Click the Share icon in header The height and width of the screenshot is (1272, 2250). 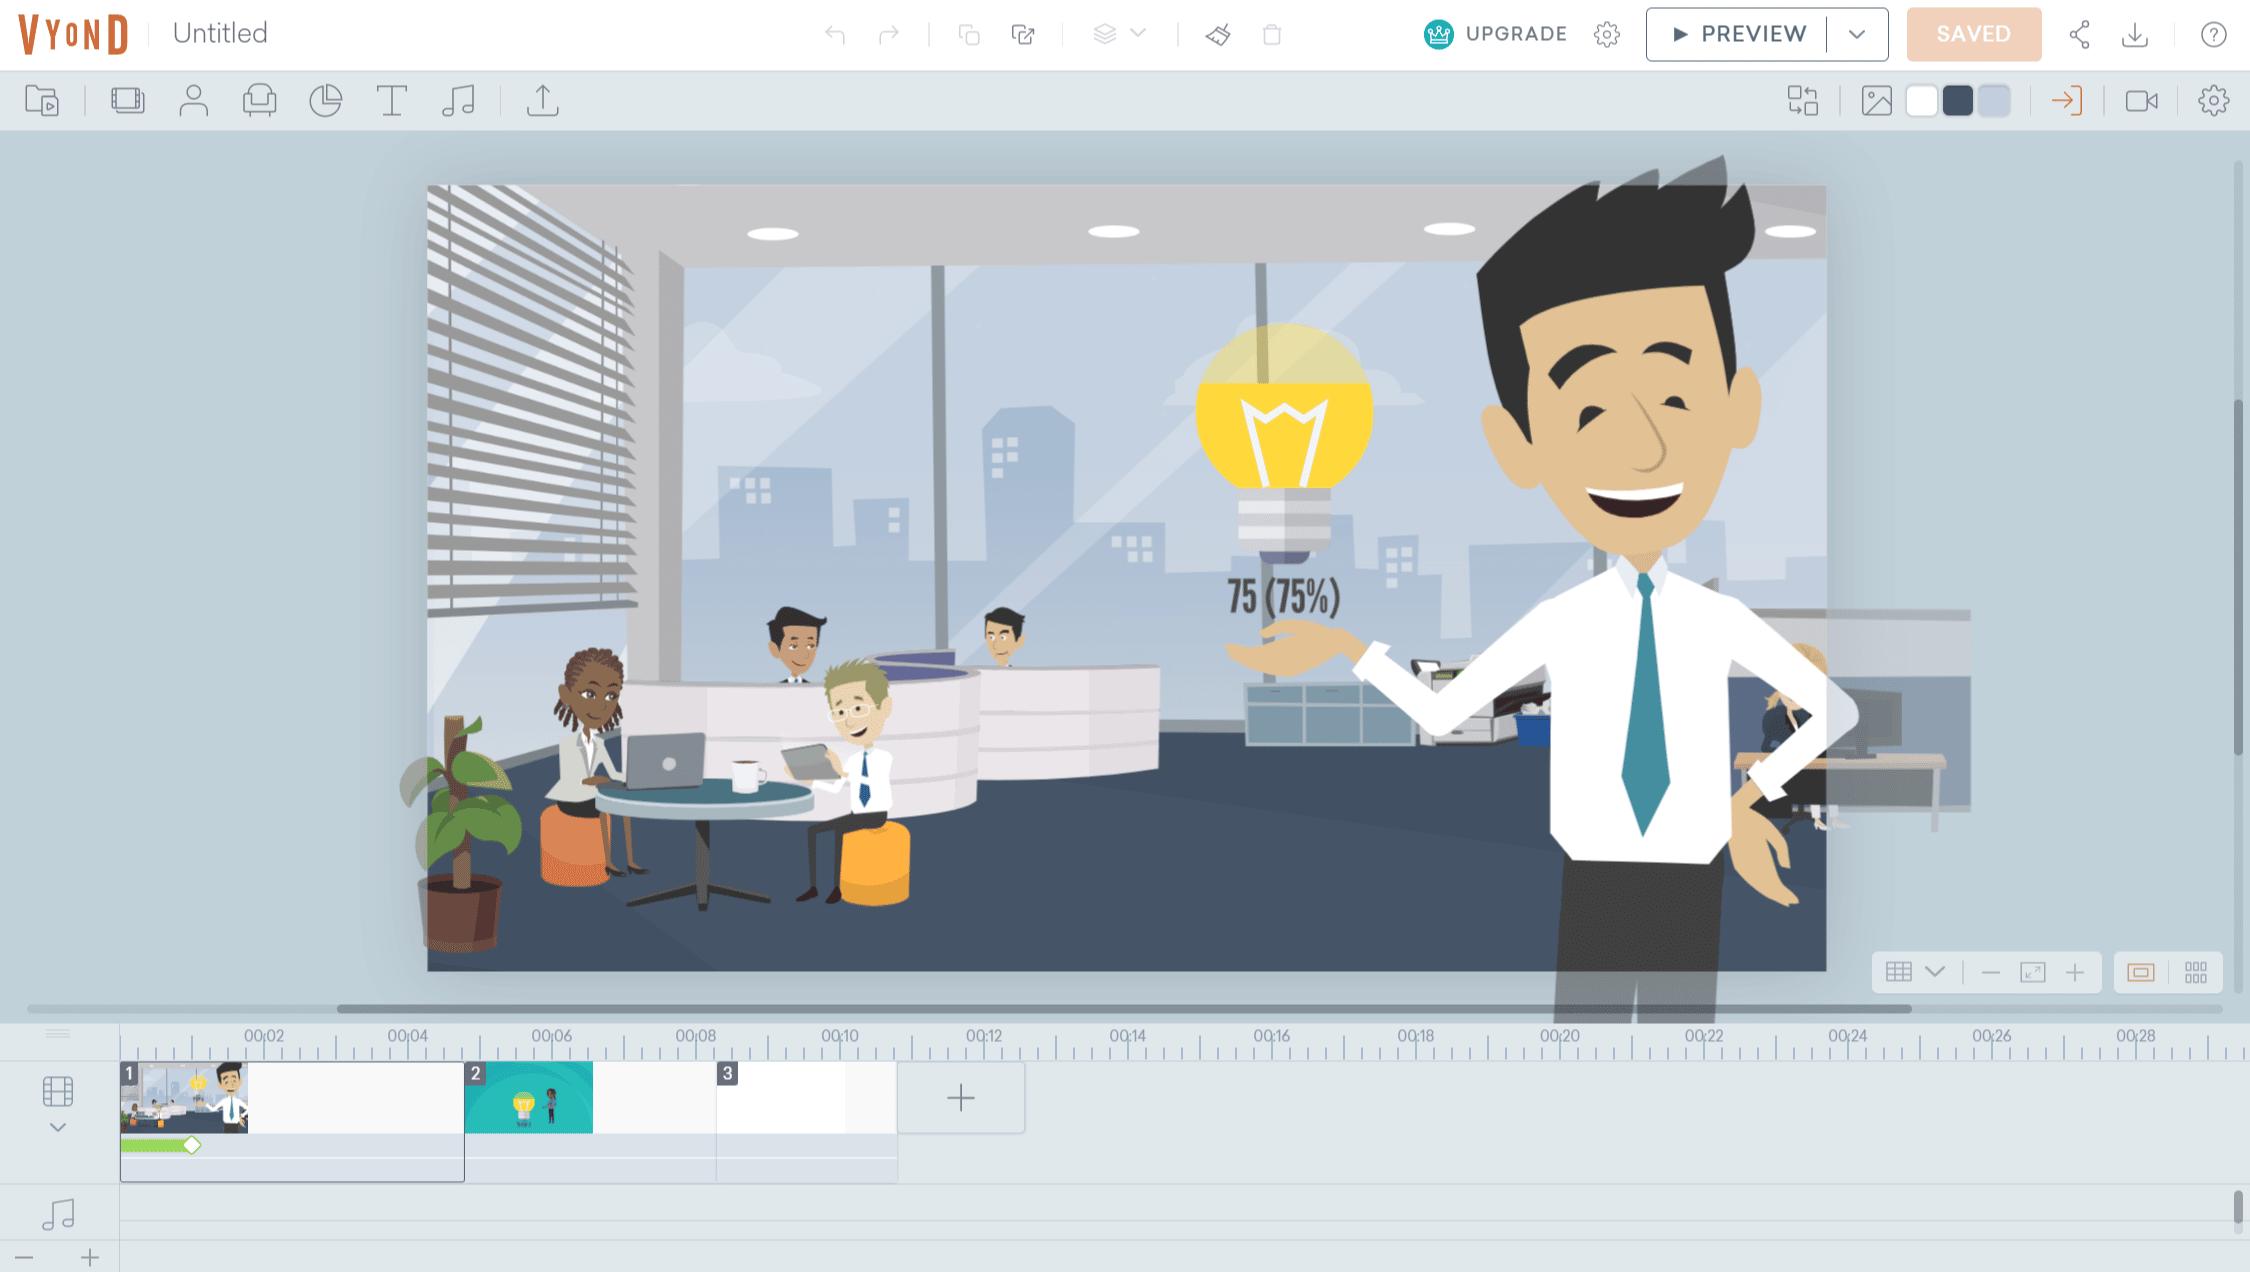click(2080, 35)
